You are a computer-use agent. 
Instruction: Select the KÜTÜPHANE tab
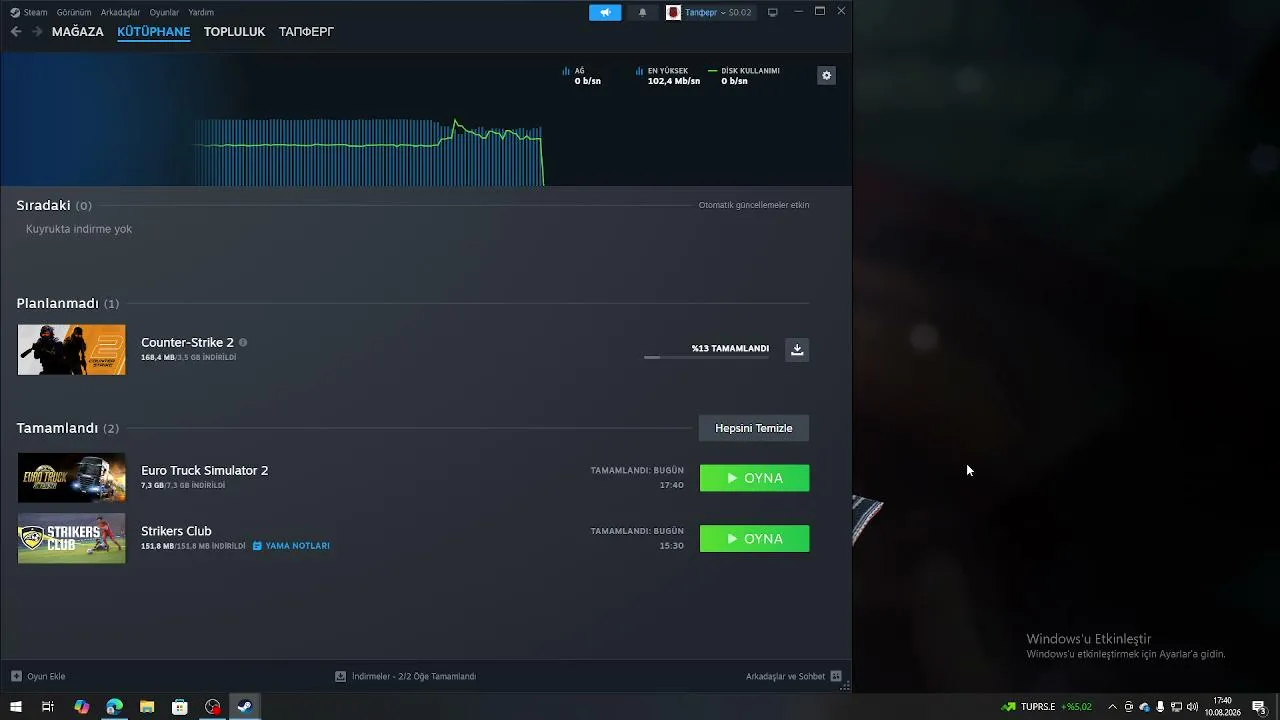coord(154,32)
